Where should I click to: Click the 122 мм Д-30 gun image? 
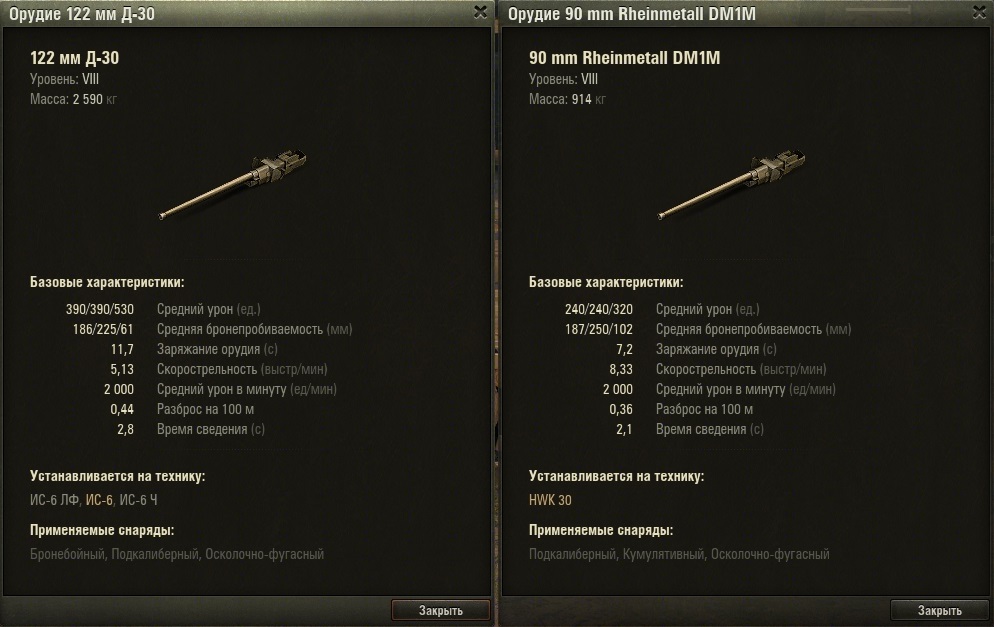pyautogui.click(x=232, y=184)
